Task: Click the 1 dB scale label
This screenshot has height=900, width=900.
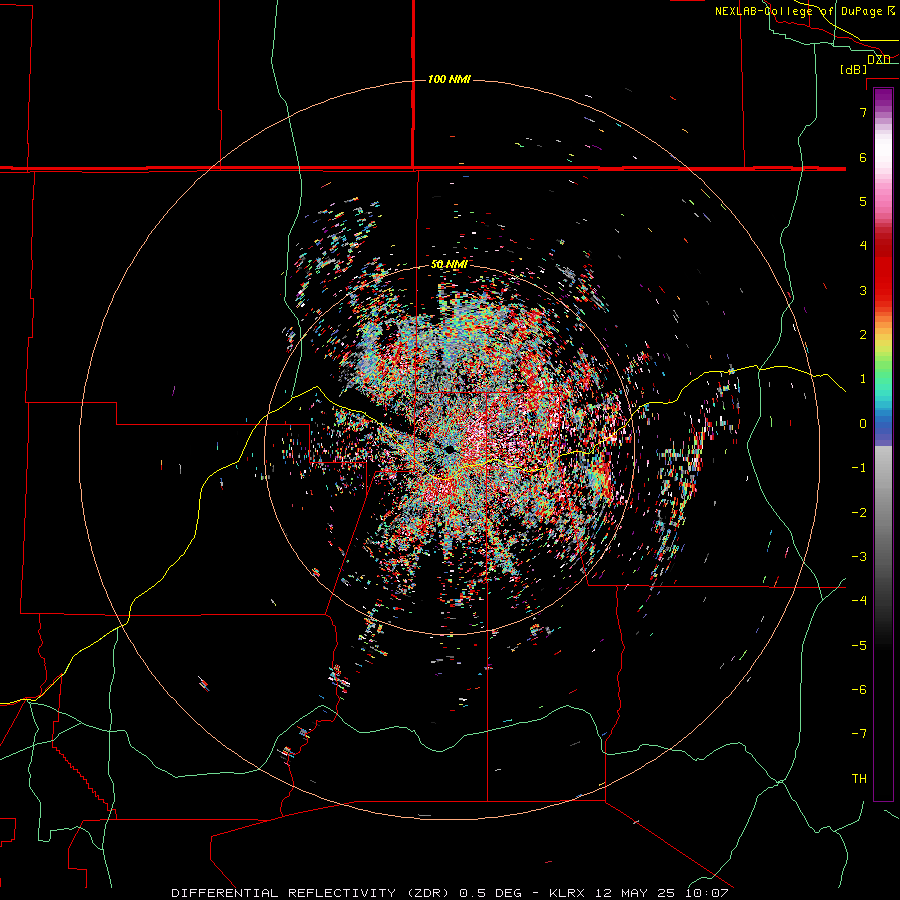Action: point(863,379)
